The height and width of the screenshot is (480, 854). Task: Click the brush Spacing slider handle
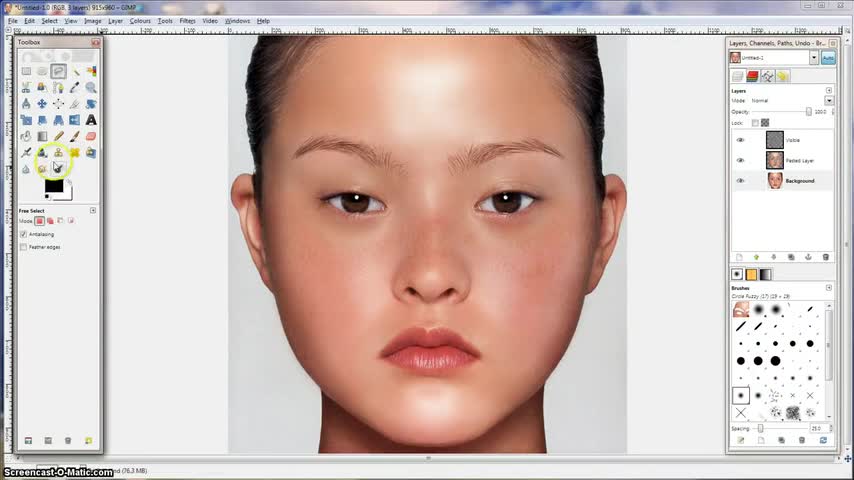pos(760,429)
